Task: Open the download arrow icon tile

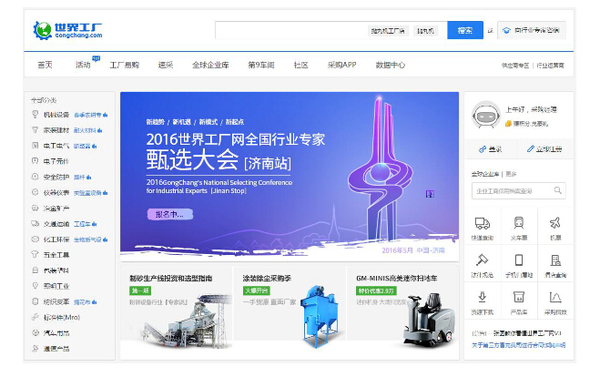Action: coord(482,297)
